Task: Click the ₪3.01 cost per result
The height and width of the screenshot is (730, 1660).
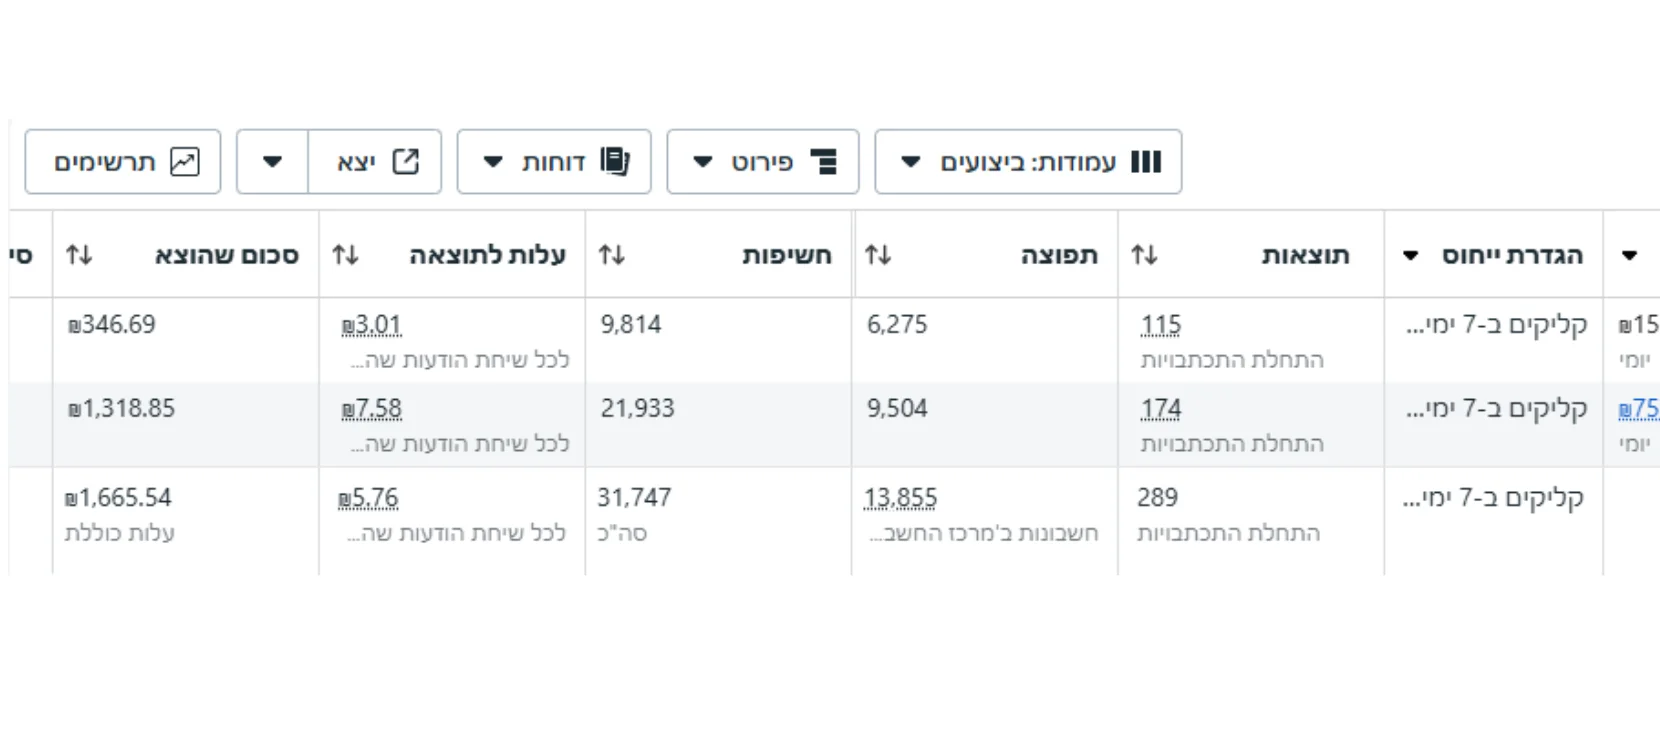Action: [x=371, y=325]
